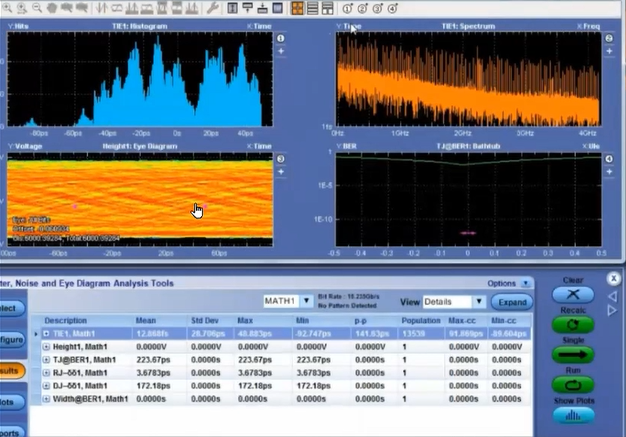The image size is (626, 437).
Task: Expand the TJ@BER1, Math1 row
Action: pos(46,360)
